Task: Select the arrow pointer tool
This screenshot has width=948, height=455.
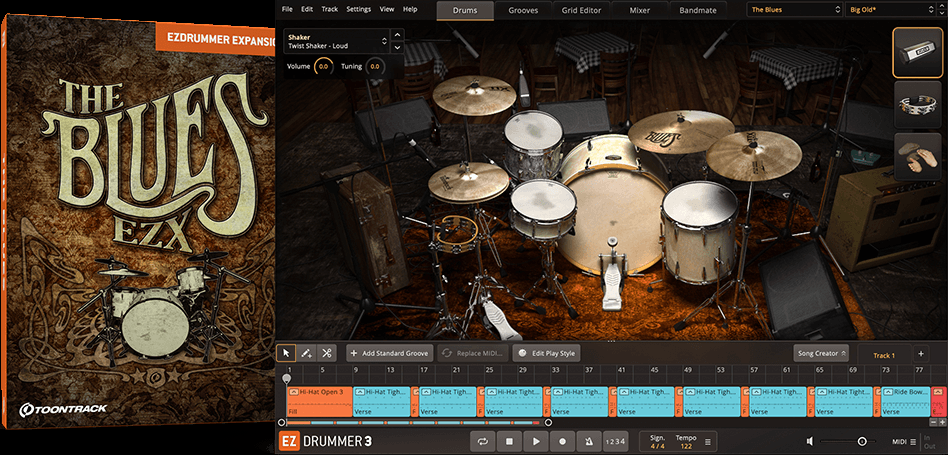Action: pyautogui.click(x=287, y=353)
